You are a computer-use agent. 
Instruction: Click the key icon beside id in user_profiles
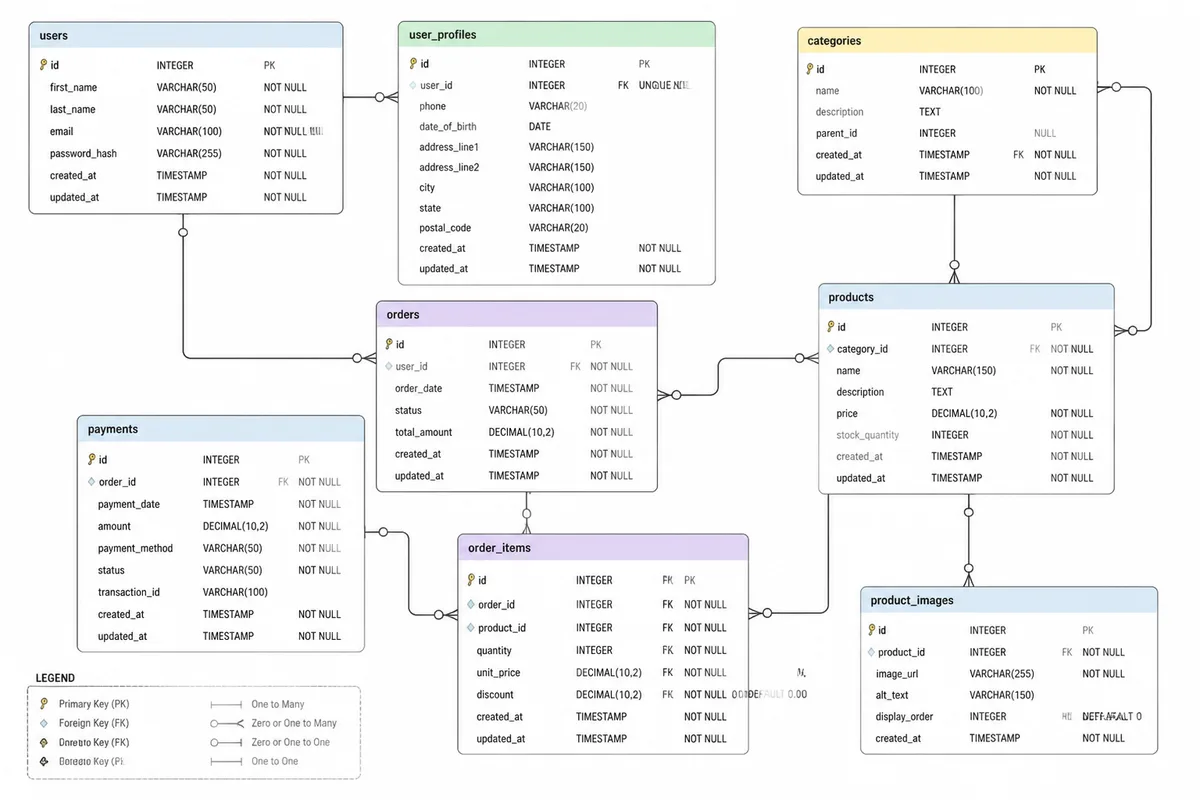point(412,64)
